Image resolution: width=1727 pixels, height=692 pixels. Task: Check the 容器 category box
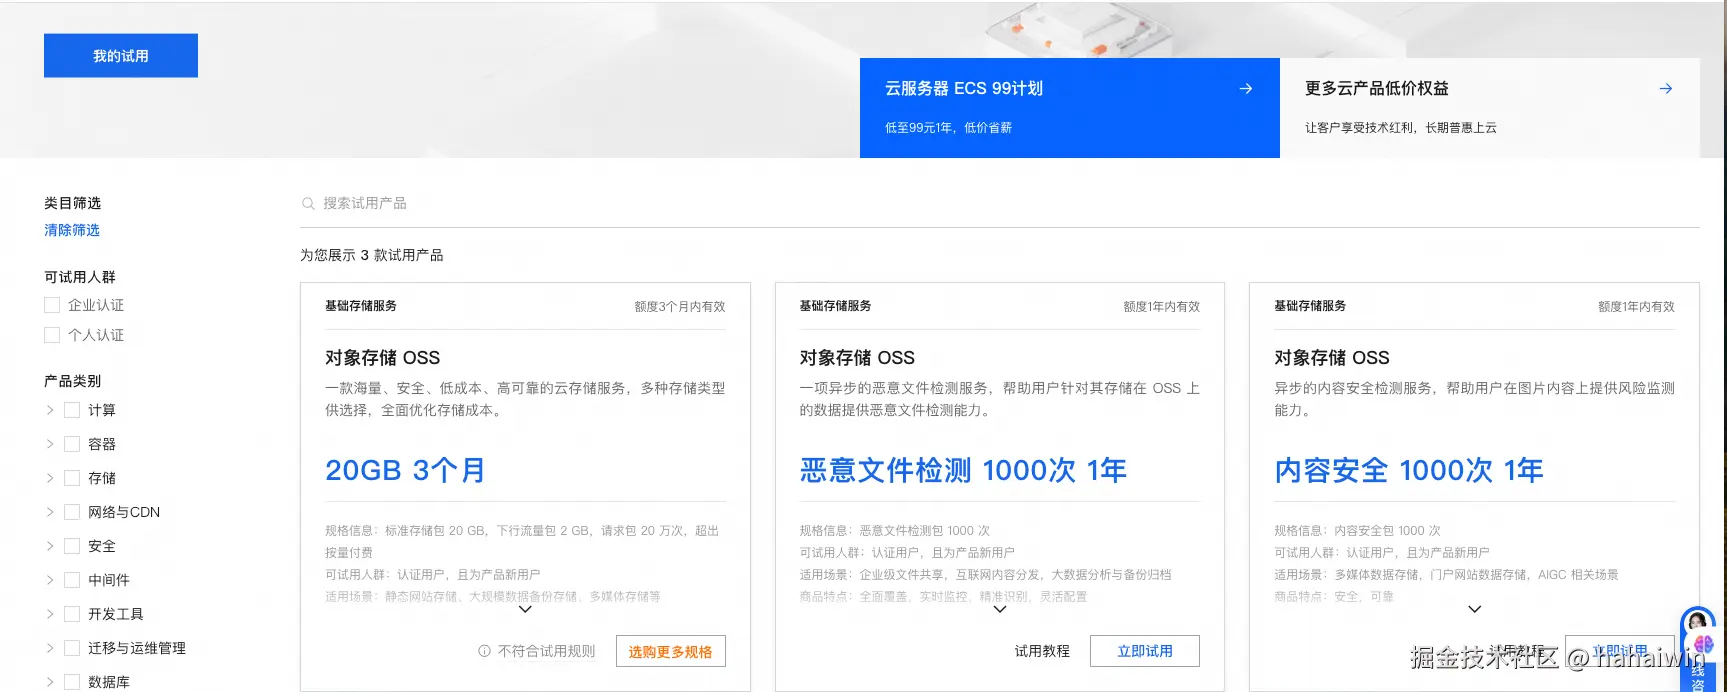[72, 444]
